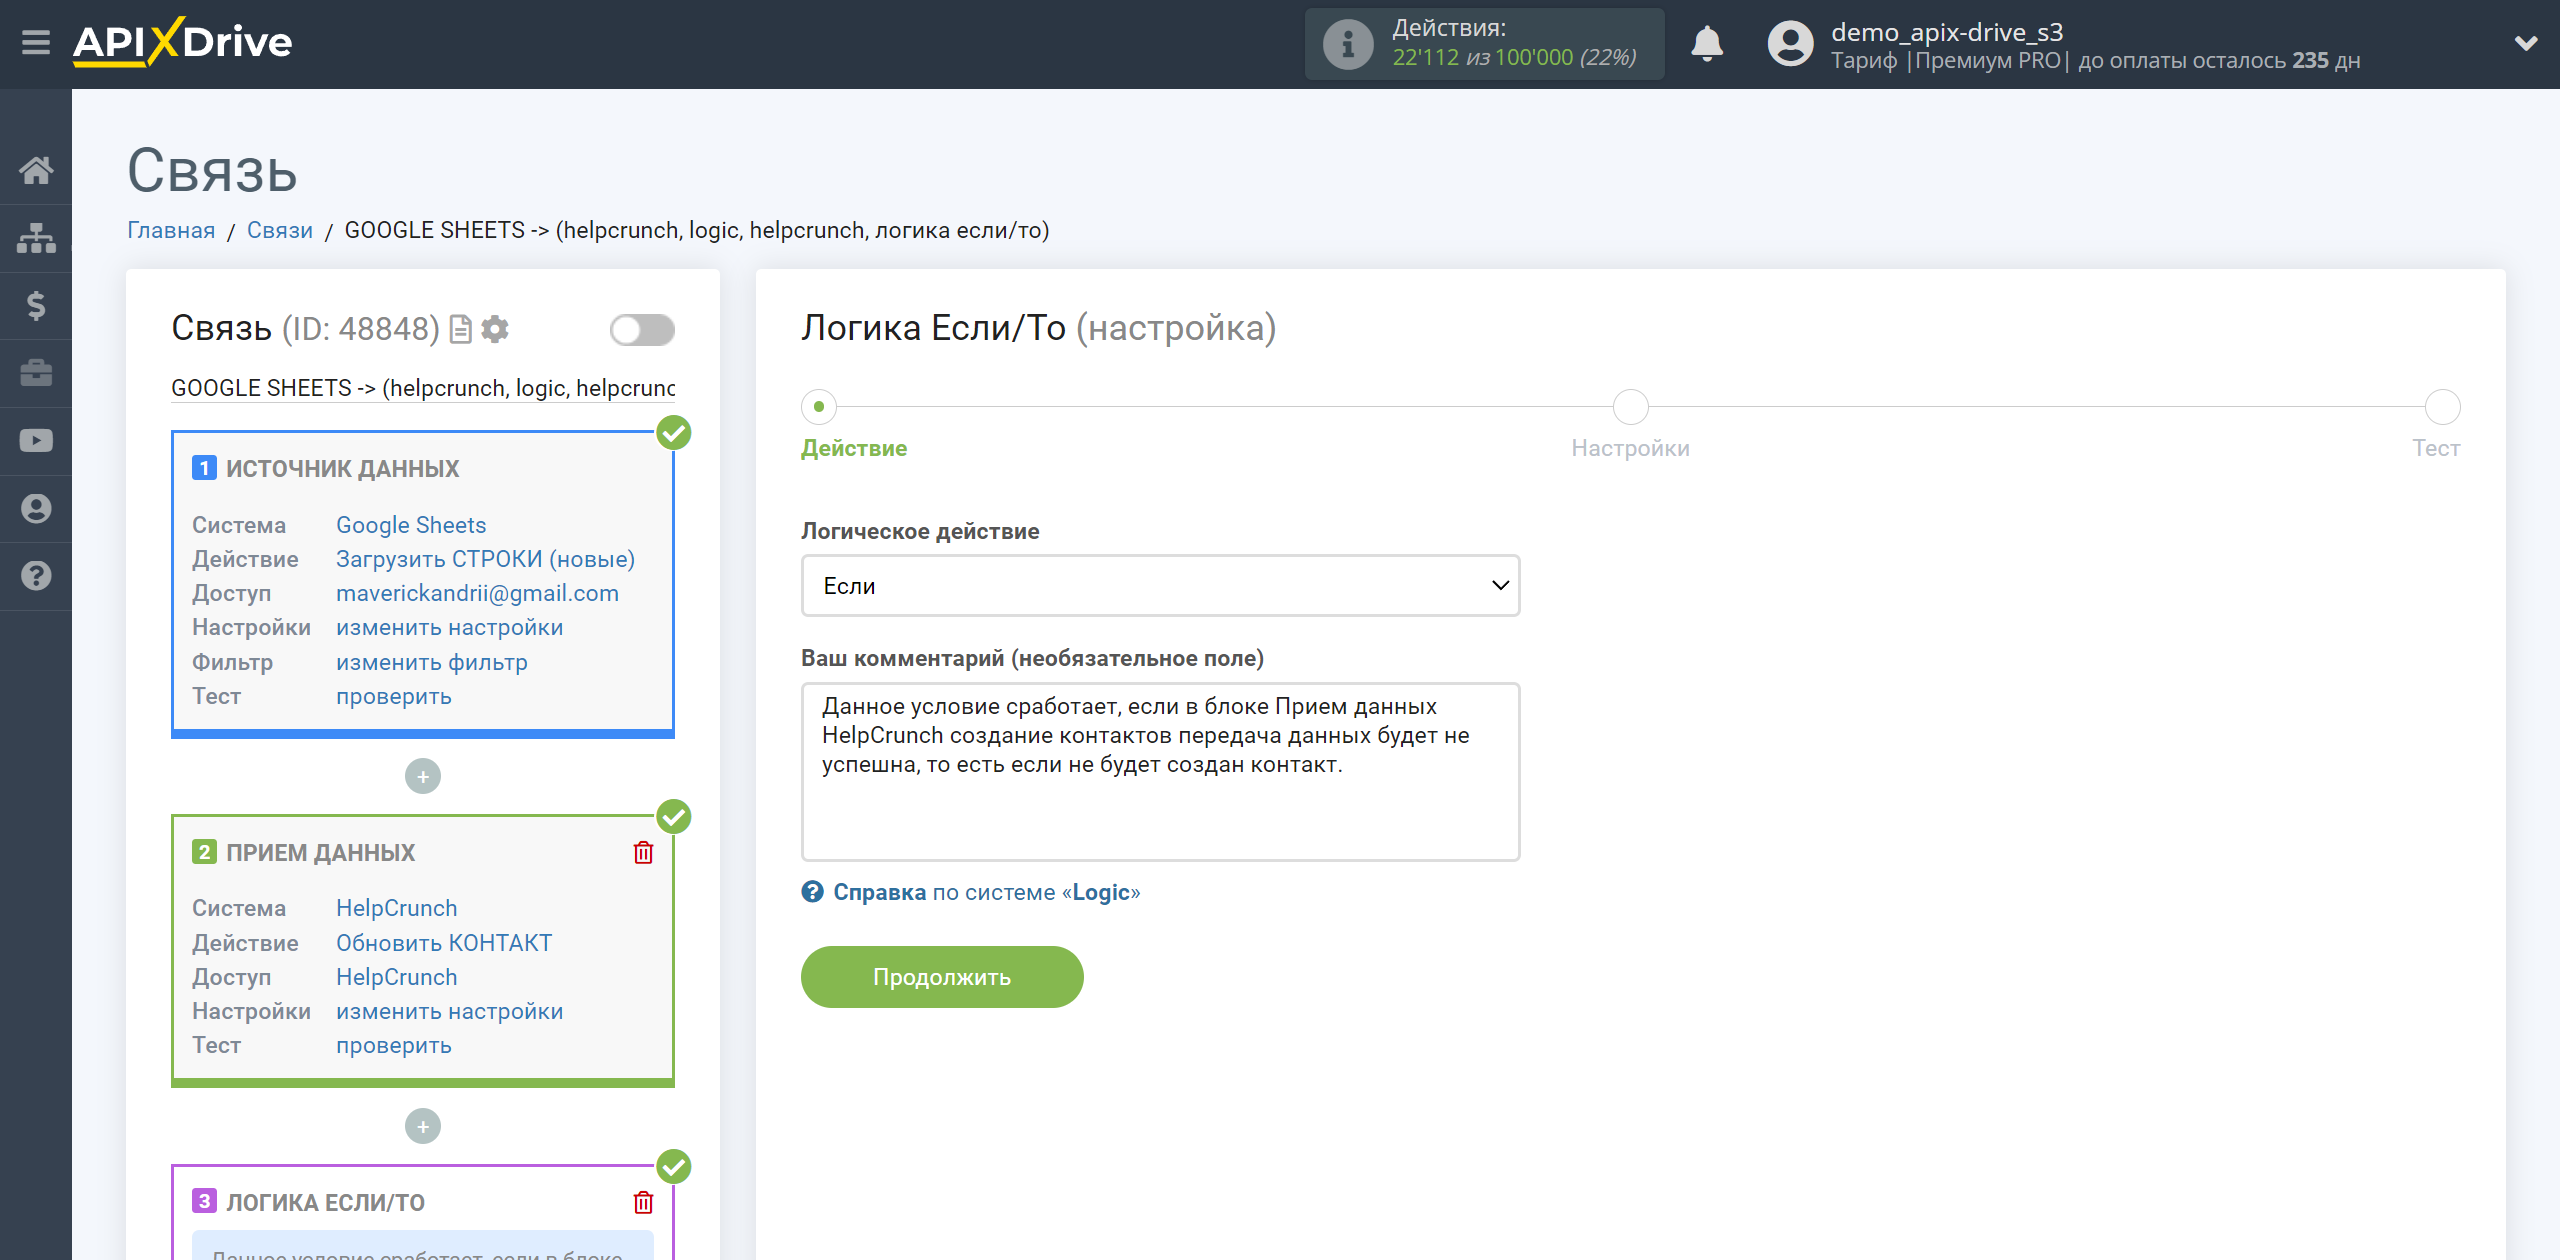This screenshot has width=2560, height=1260.
Task: Select the Действие step tab
Action: click(x=854, y=448)
